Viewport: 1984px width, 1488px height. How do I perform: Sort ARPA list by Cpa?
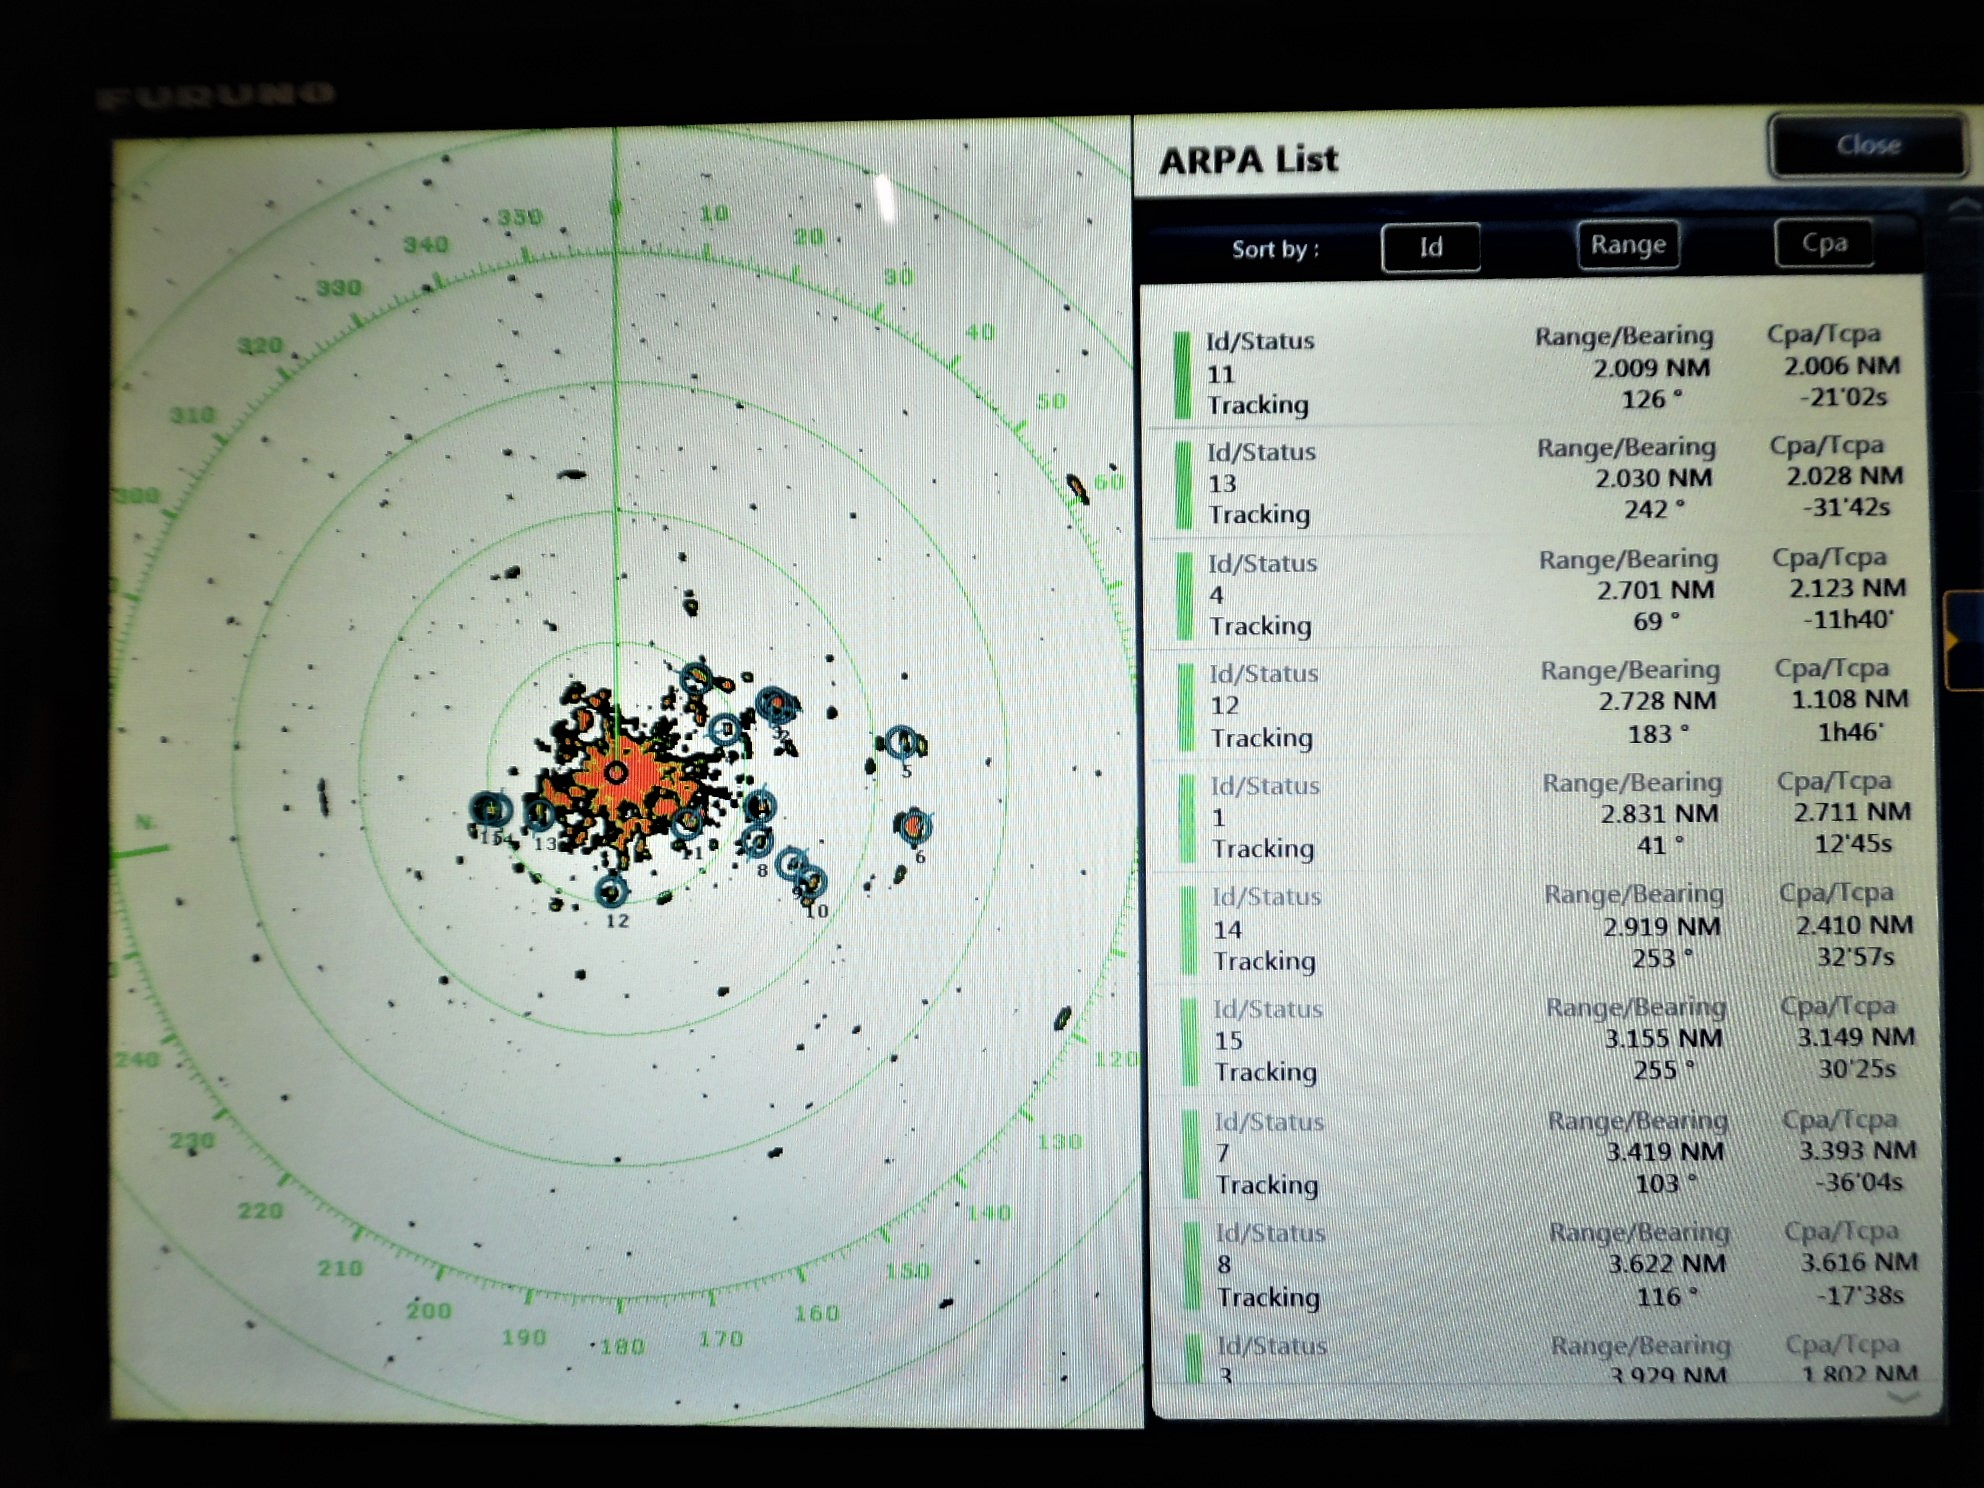pos(1823,243)
